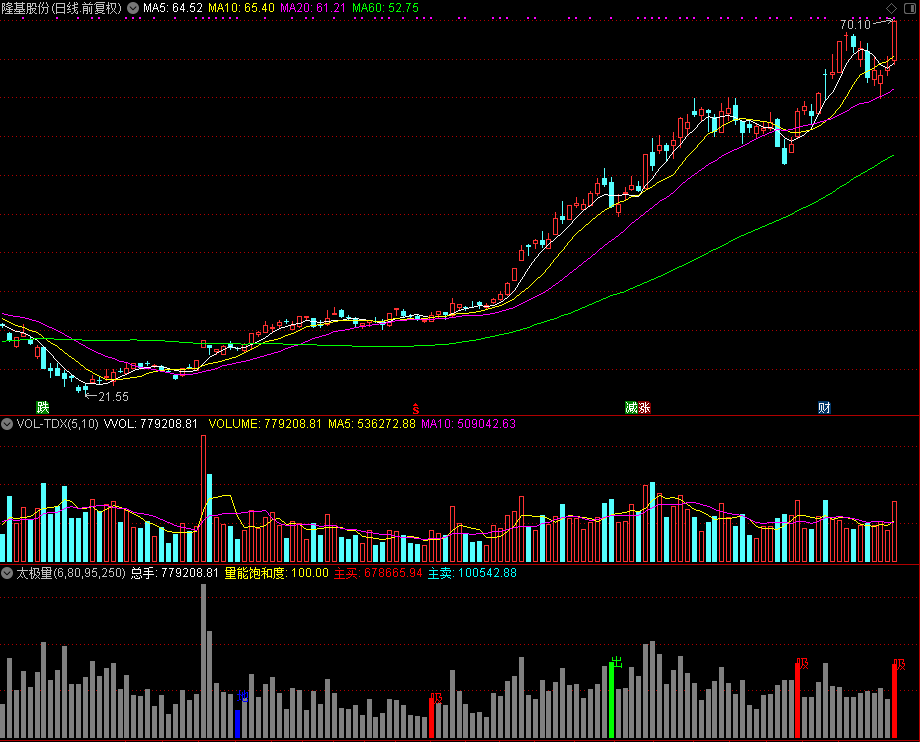Click the green signal bar below 出
This screenshot has height=742, width=920.
coord(611,701)
